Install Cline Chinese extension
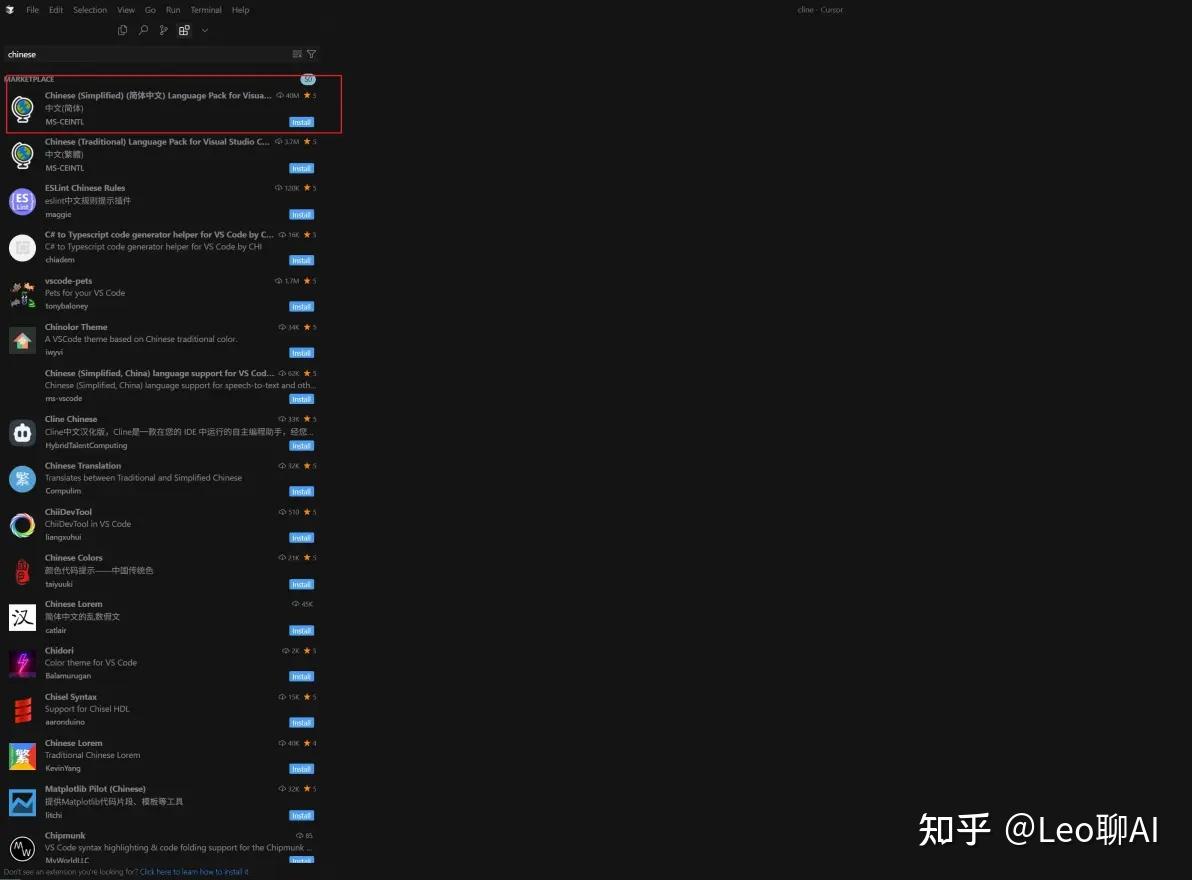Viewport: 1192px width, 880px height. [x=301, y=446]
